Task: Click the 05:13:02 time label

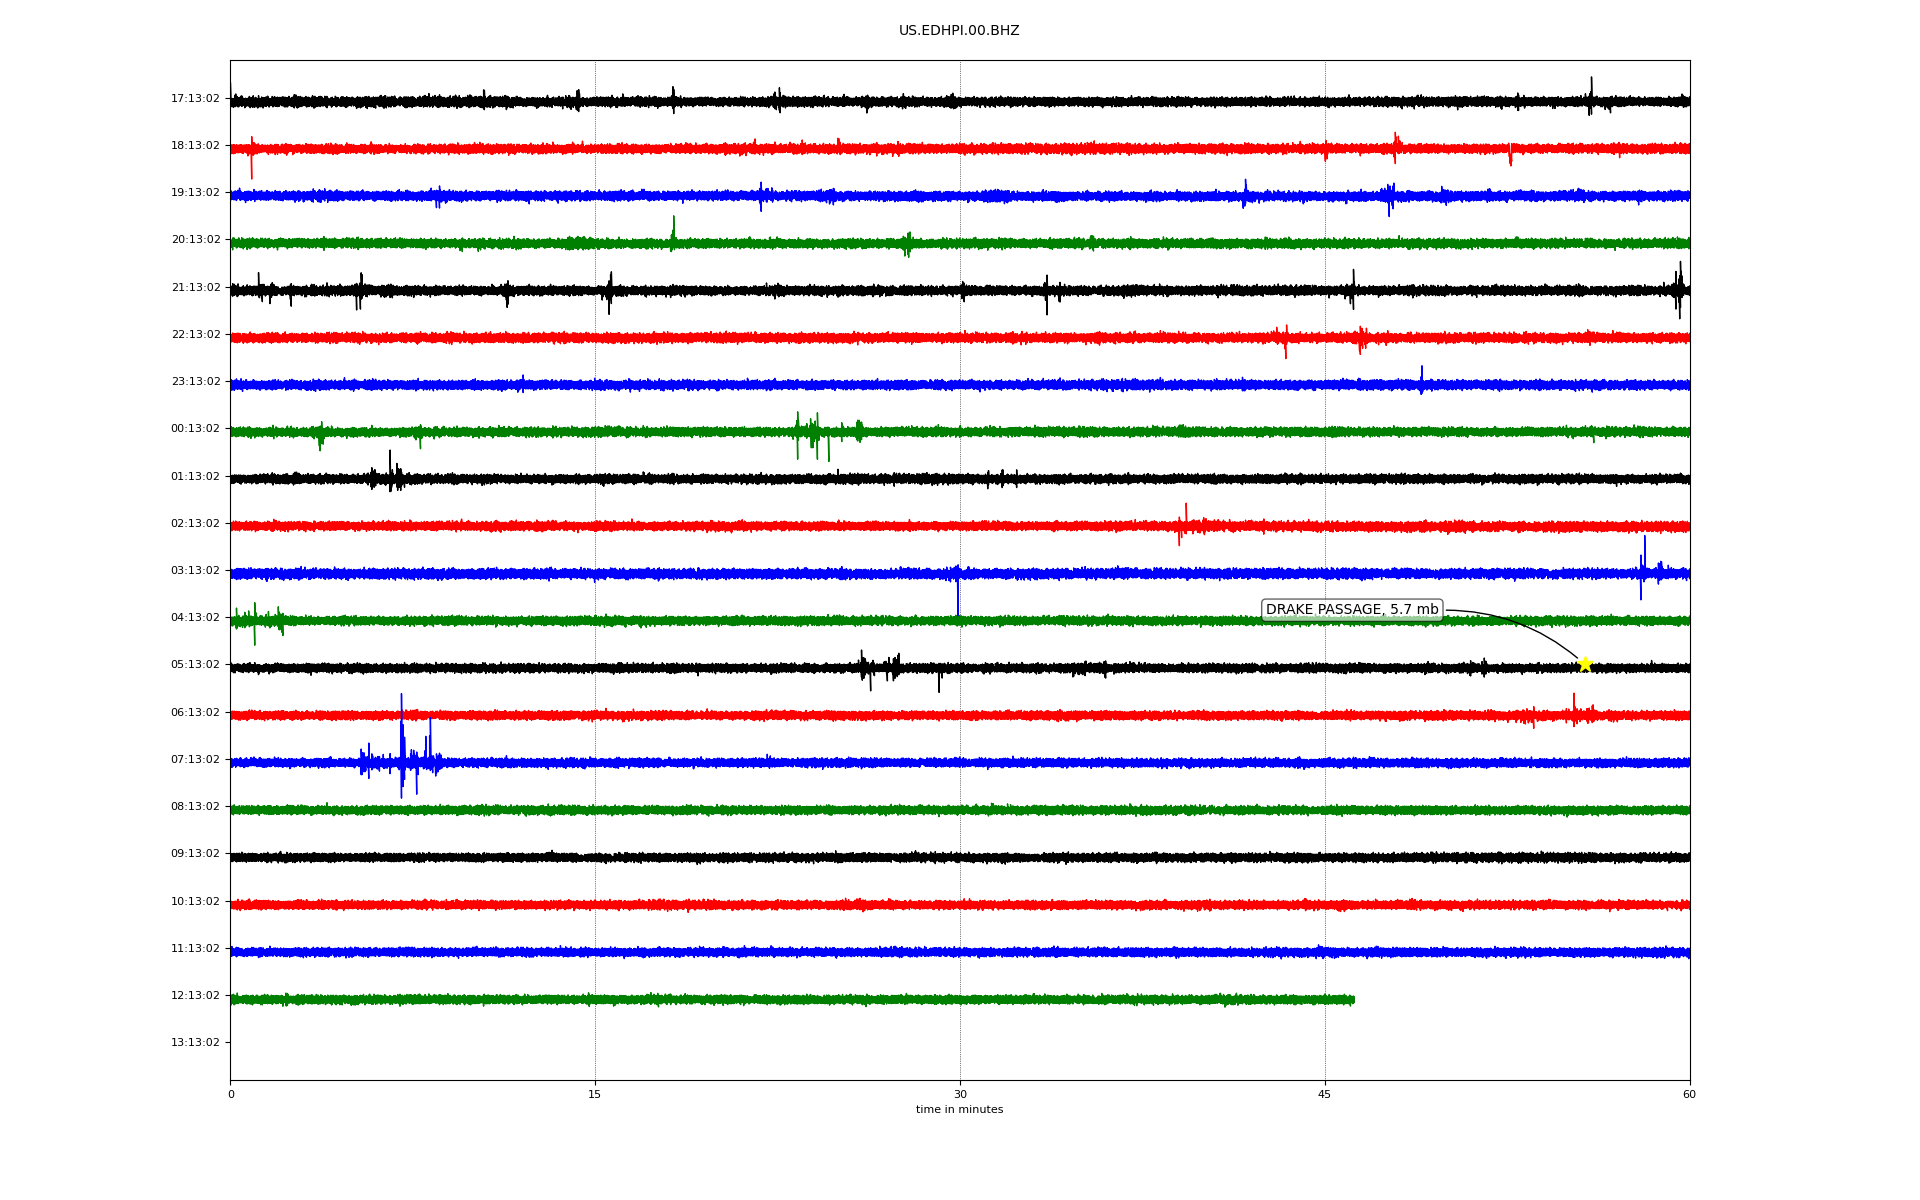Action: pyautogui.click(x=195, y=665)
